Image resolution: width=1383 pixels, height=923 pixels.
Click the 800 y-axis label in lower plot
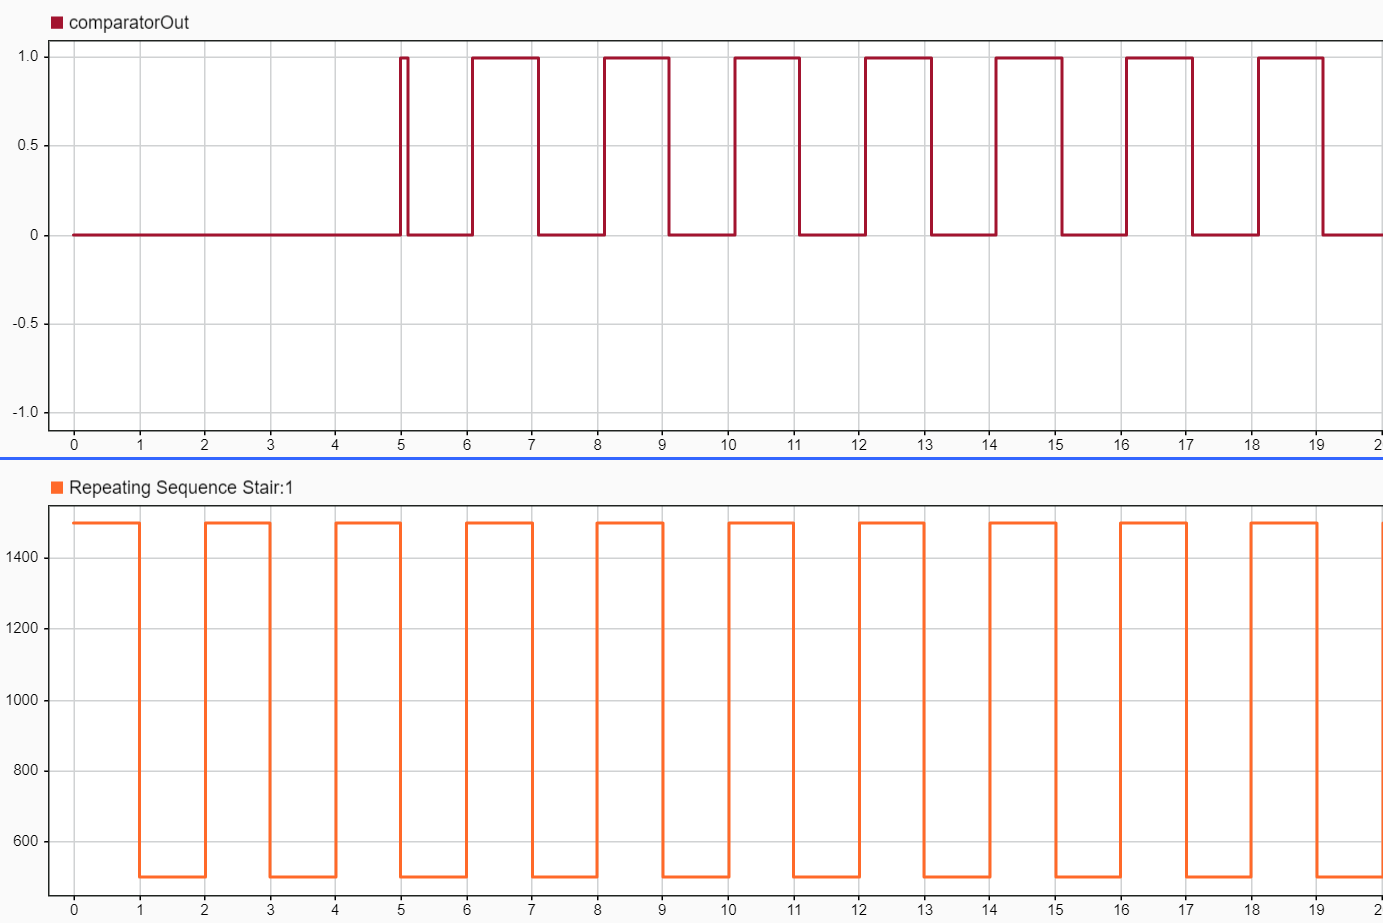pyautogui.click(x=25, y=771)
